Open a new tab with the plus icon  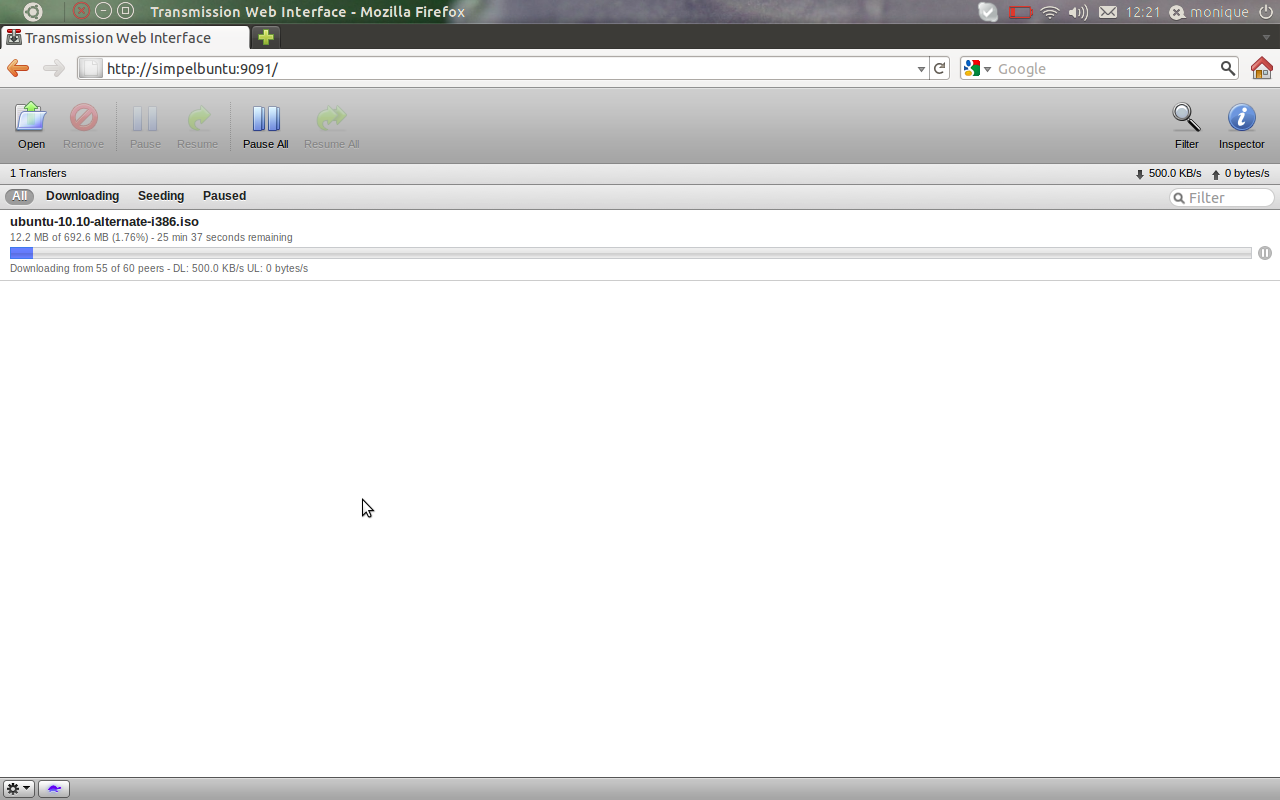265,37
